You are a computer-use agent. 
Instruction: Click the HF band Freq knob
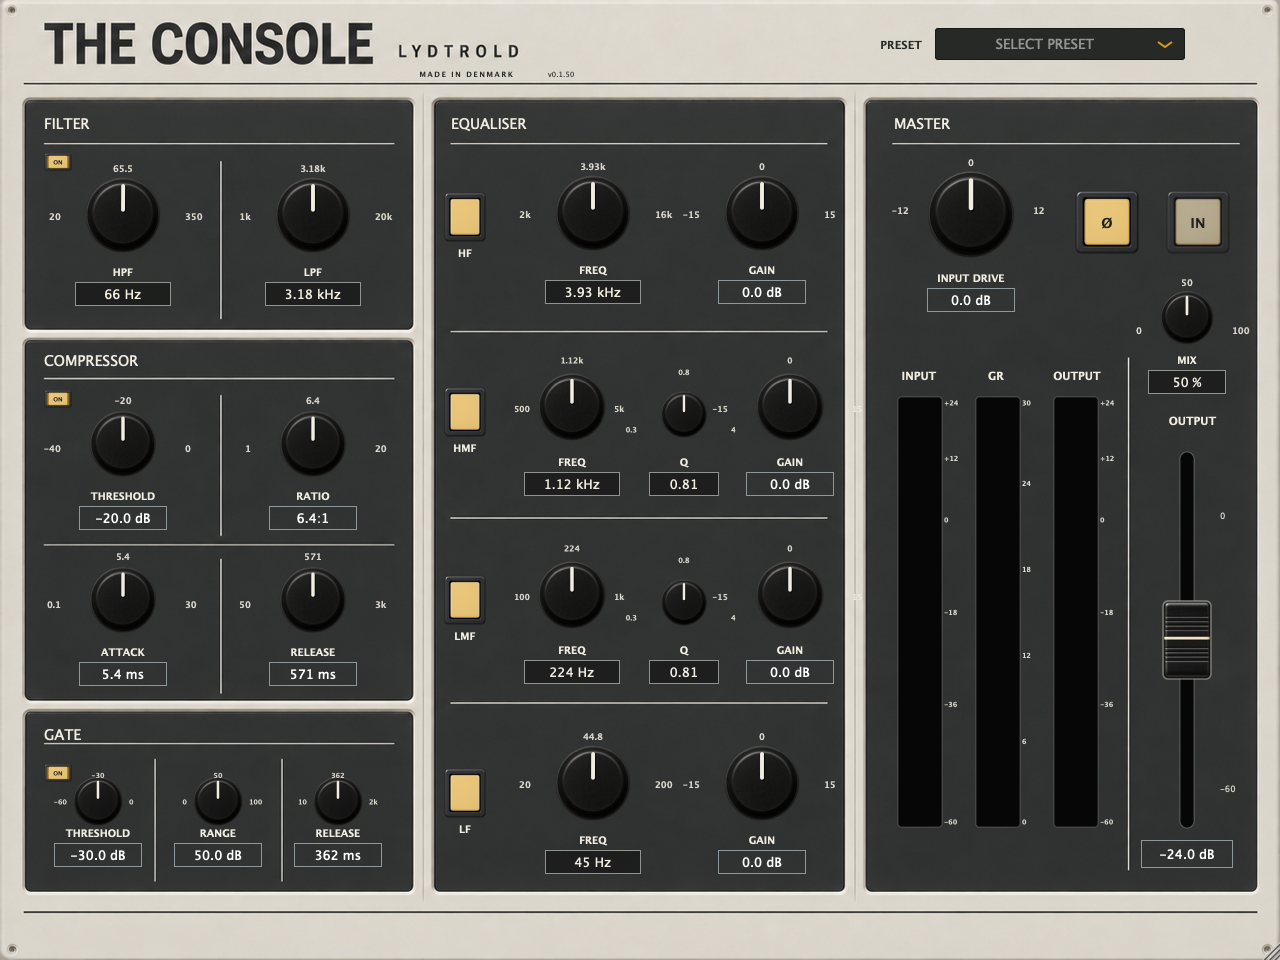(593, 213)
